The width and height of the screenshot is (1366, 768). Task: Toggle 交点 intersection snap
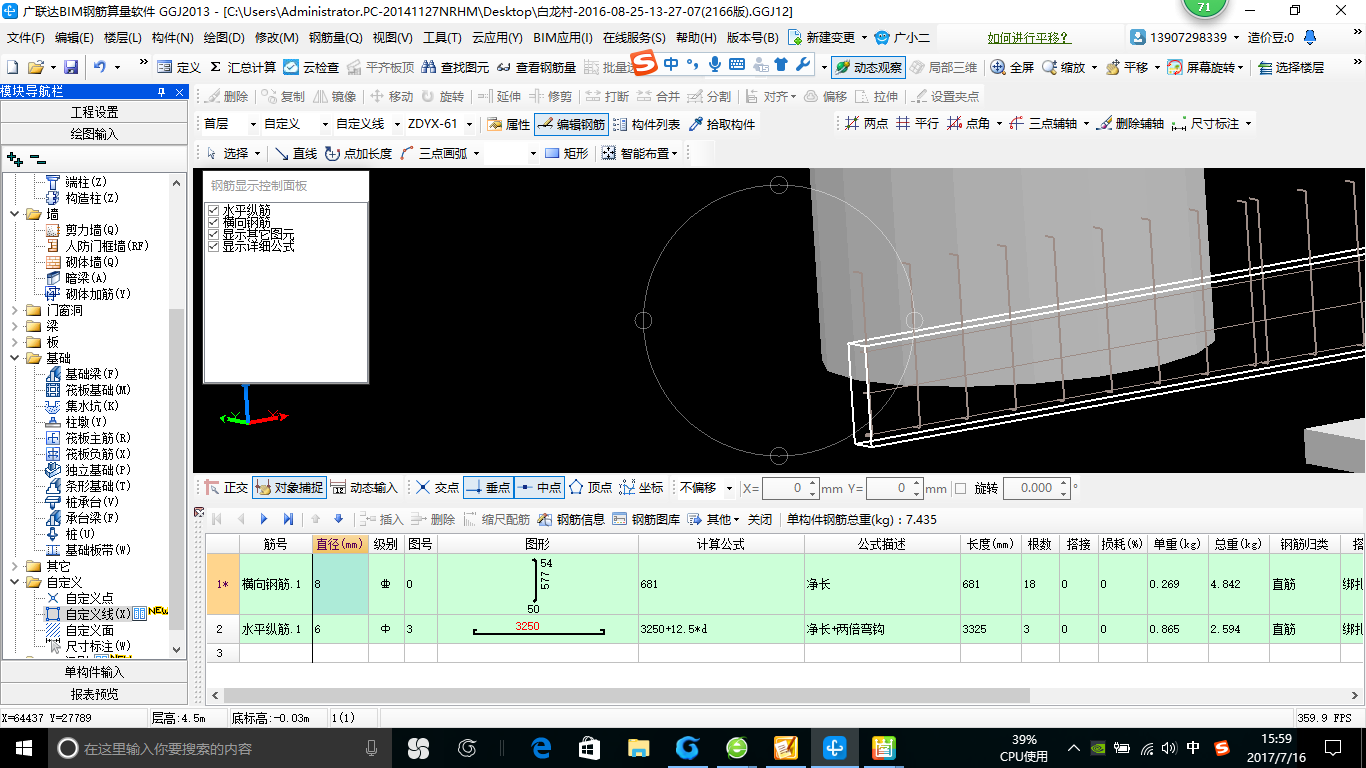(437, 488)
